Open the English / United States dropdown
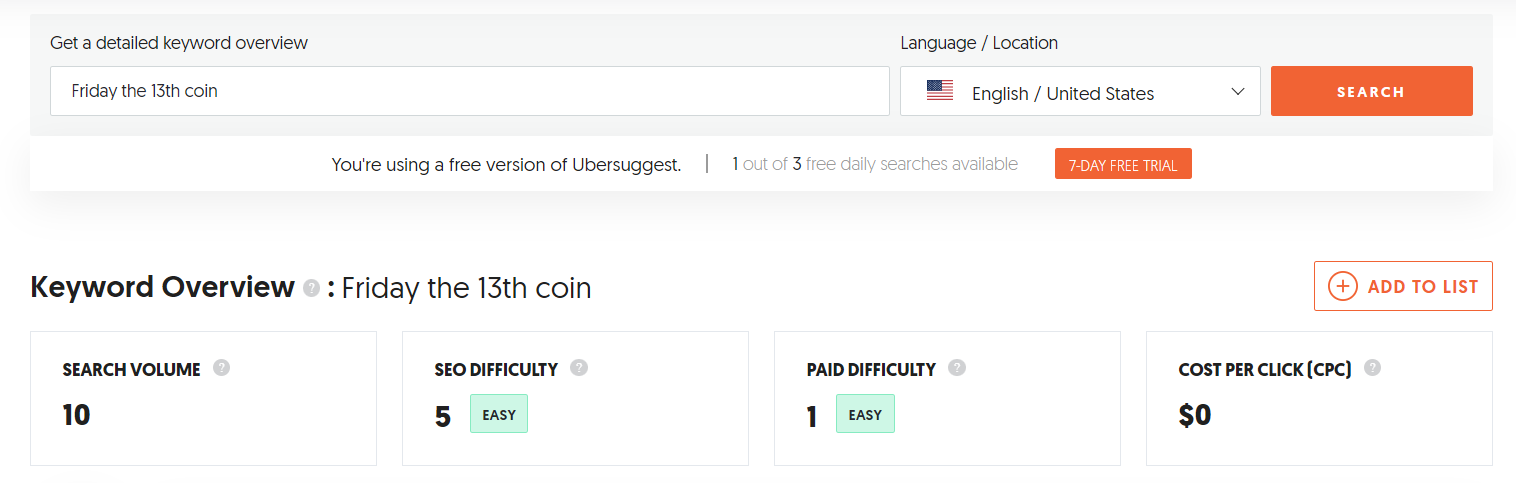1516x483 pixels. 1080,91
